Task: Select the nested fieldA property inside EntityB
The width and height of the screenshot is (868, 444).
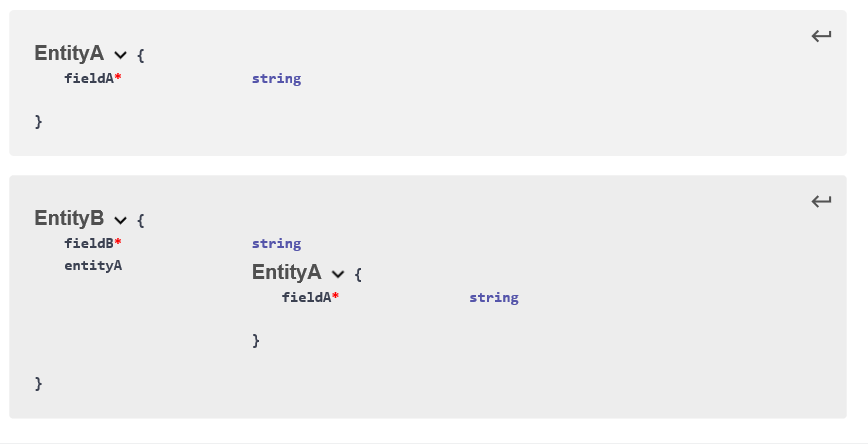Action: [x=307, y=297]
